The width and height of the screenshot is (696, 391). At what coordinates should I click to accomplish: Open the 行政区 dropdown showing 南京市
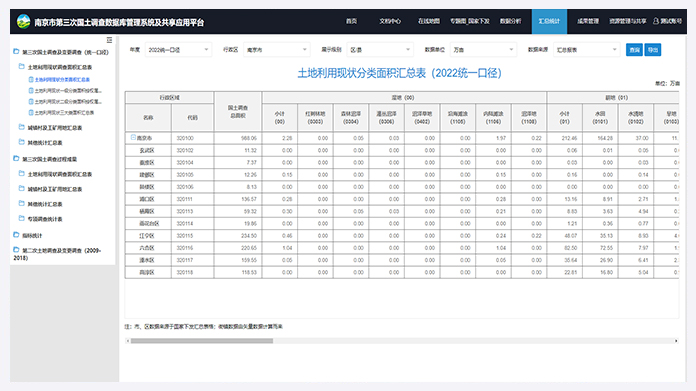[276, 50]
